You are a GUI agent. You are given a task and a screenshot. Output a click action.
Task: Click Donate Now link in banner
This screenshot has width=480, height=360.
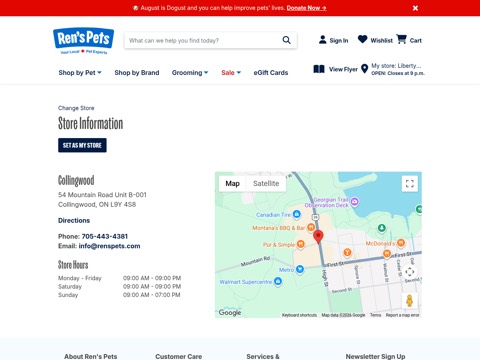pos(306,8)
